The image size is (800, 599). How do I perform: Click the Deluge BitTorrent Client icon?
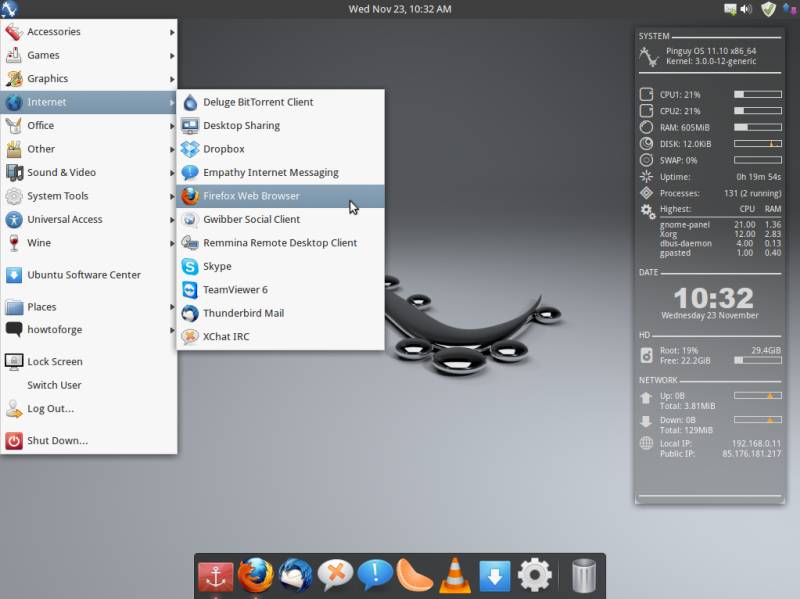[x=190, y=102]
